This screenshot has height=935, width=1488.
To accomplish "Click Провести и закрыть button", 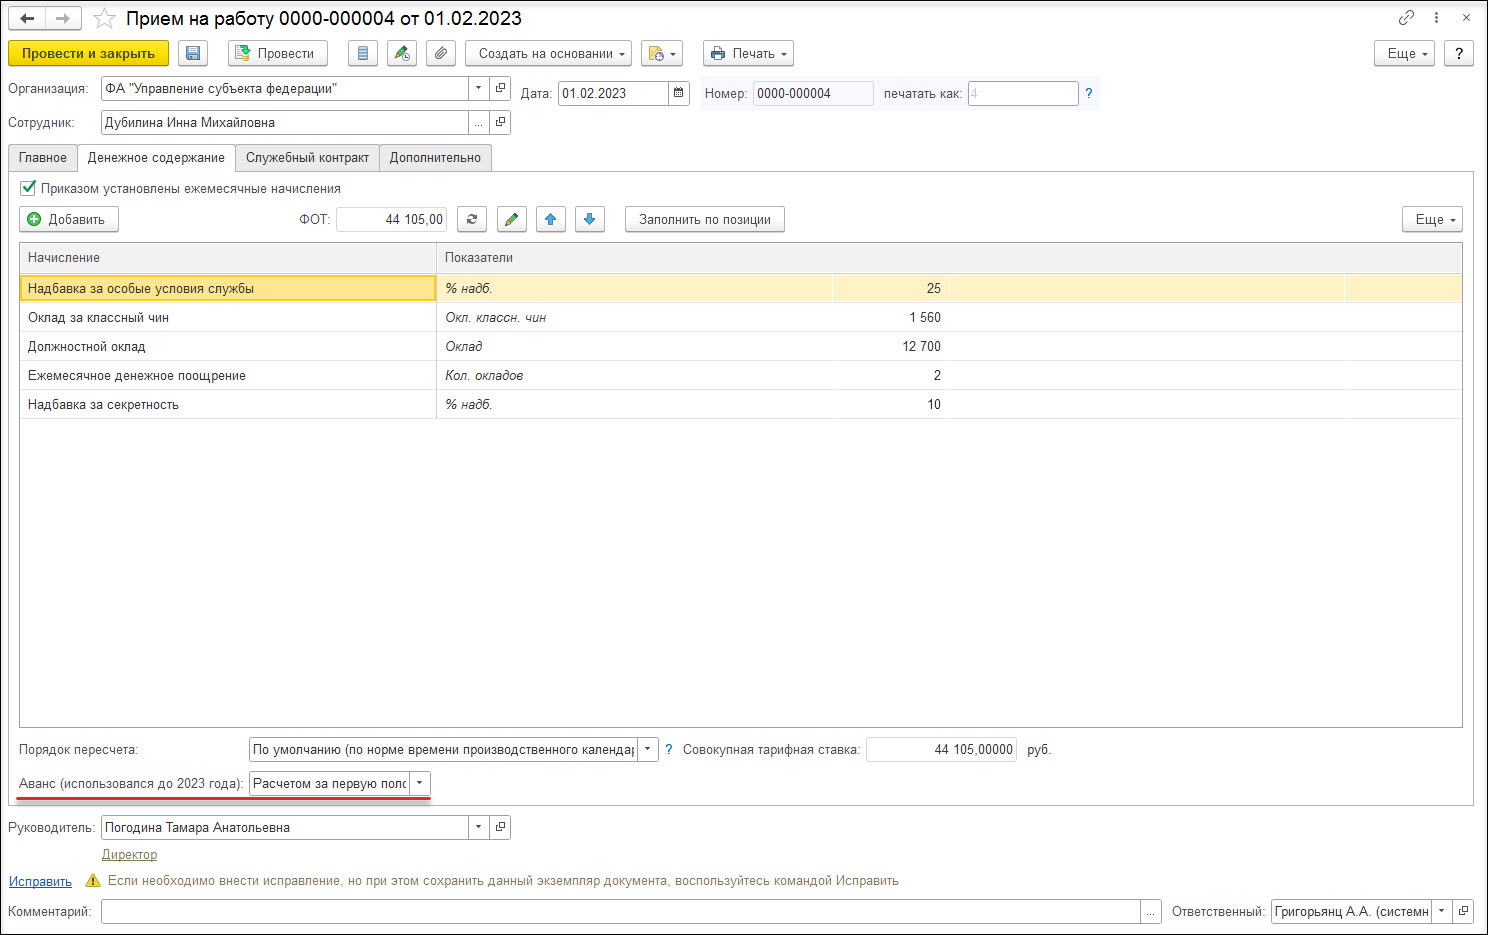I will (88, 53).
